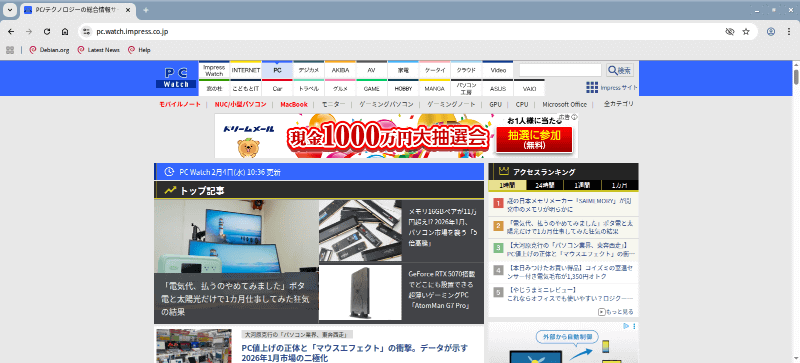Click the trend arrow icon beside トップ記事

[170, 190]
